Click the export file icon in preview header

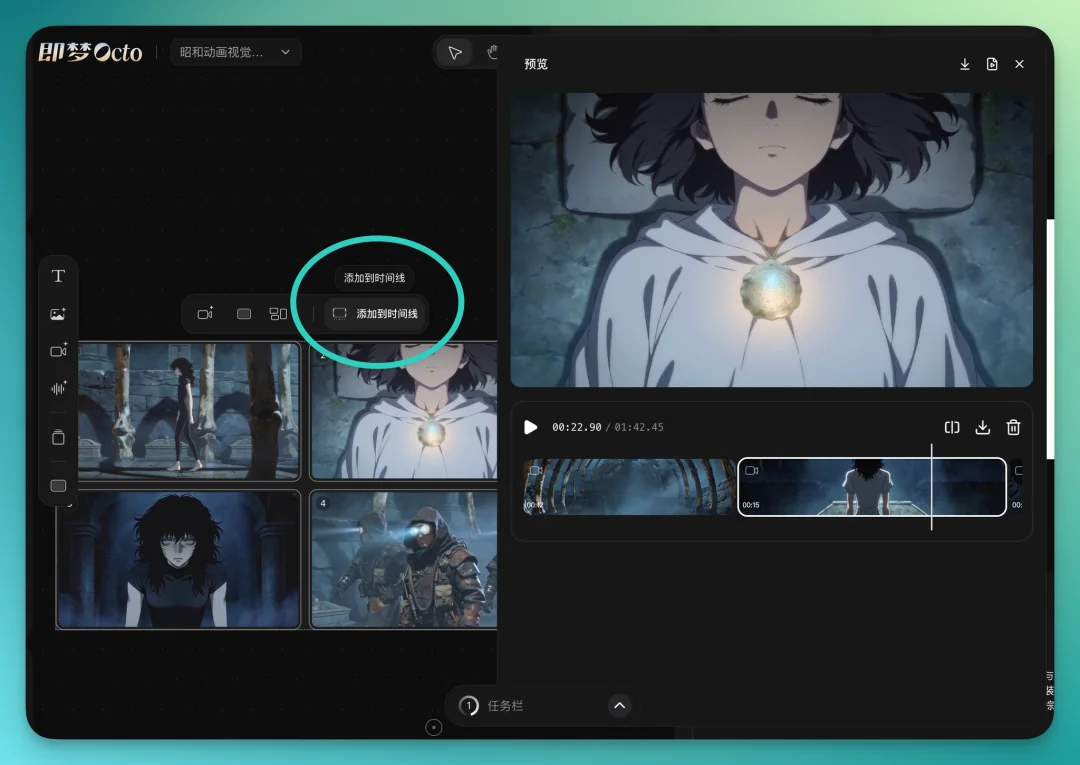992,64
